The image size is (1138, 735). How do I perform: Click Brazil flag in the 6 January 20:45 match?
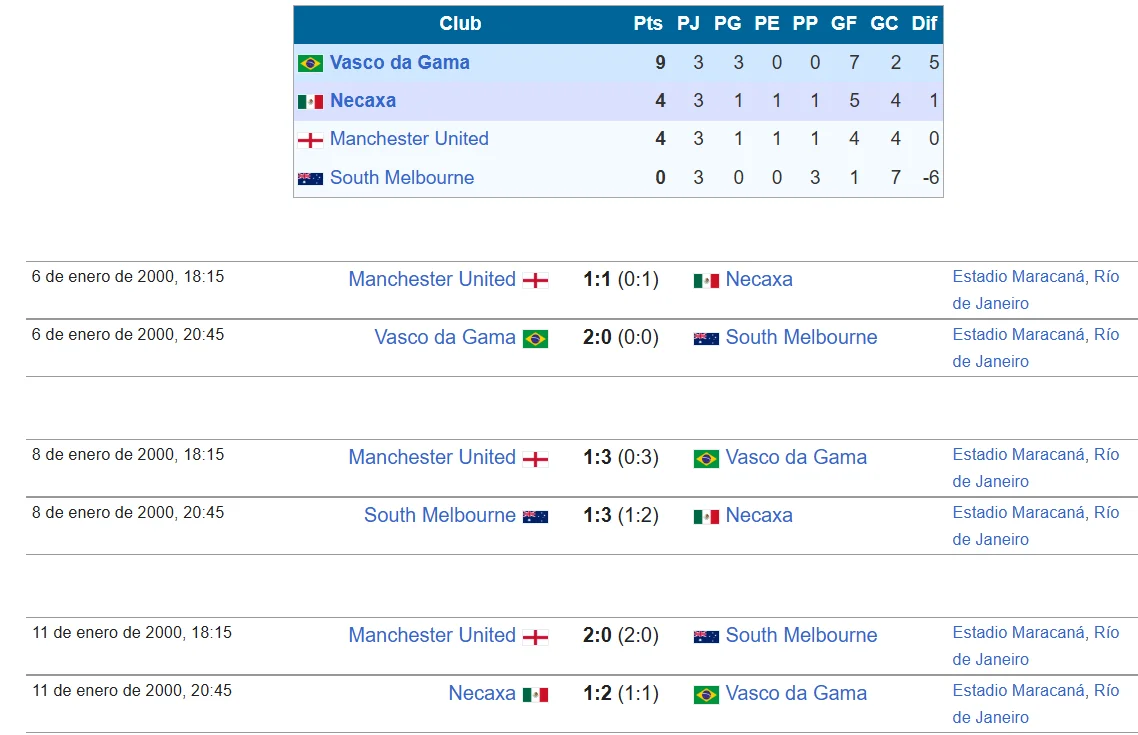[x=536, y=338]
